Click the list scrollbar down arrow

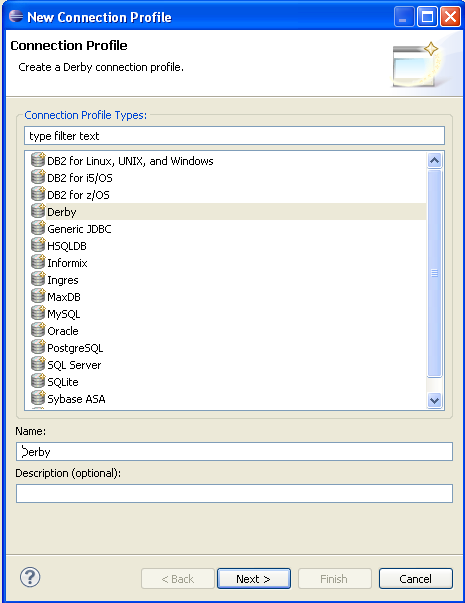click(x=435, y=400)
